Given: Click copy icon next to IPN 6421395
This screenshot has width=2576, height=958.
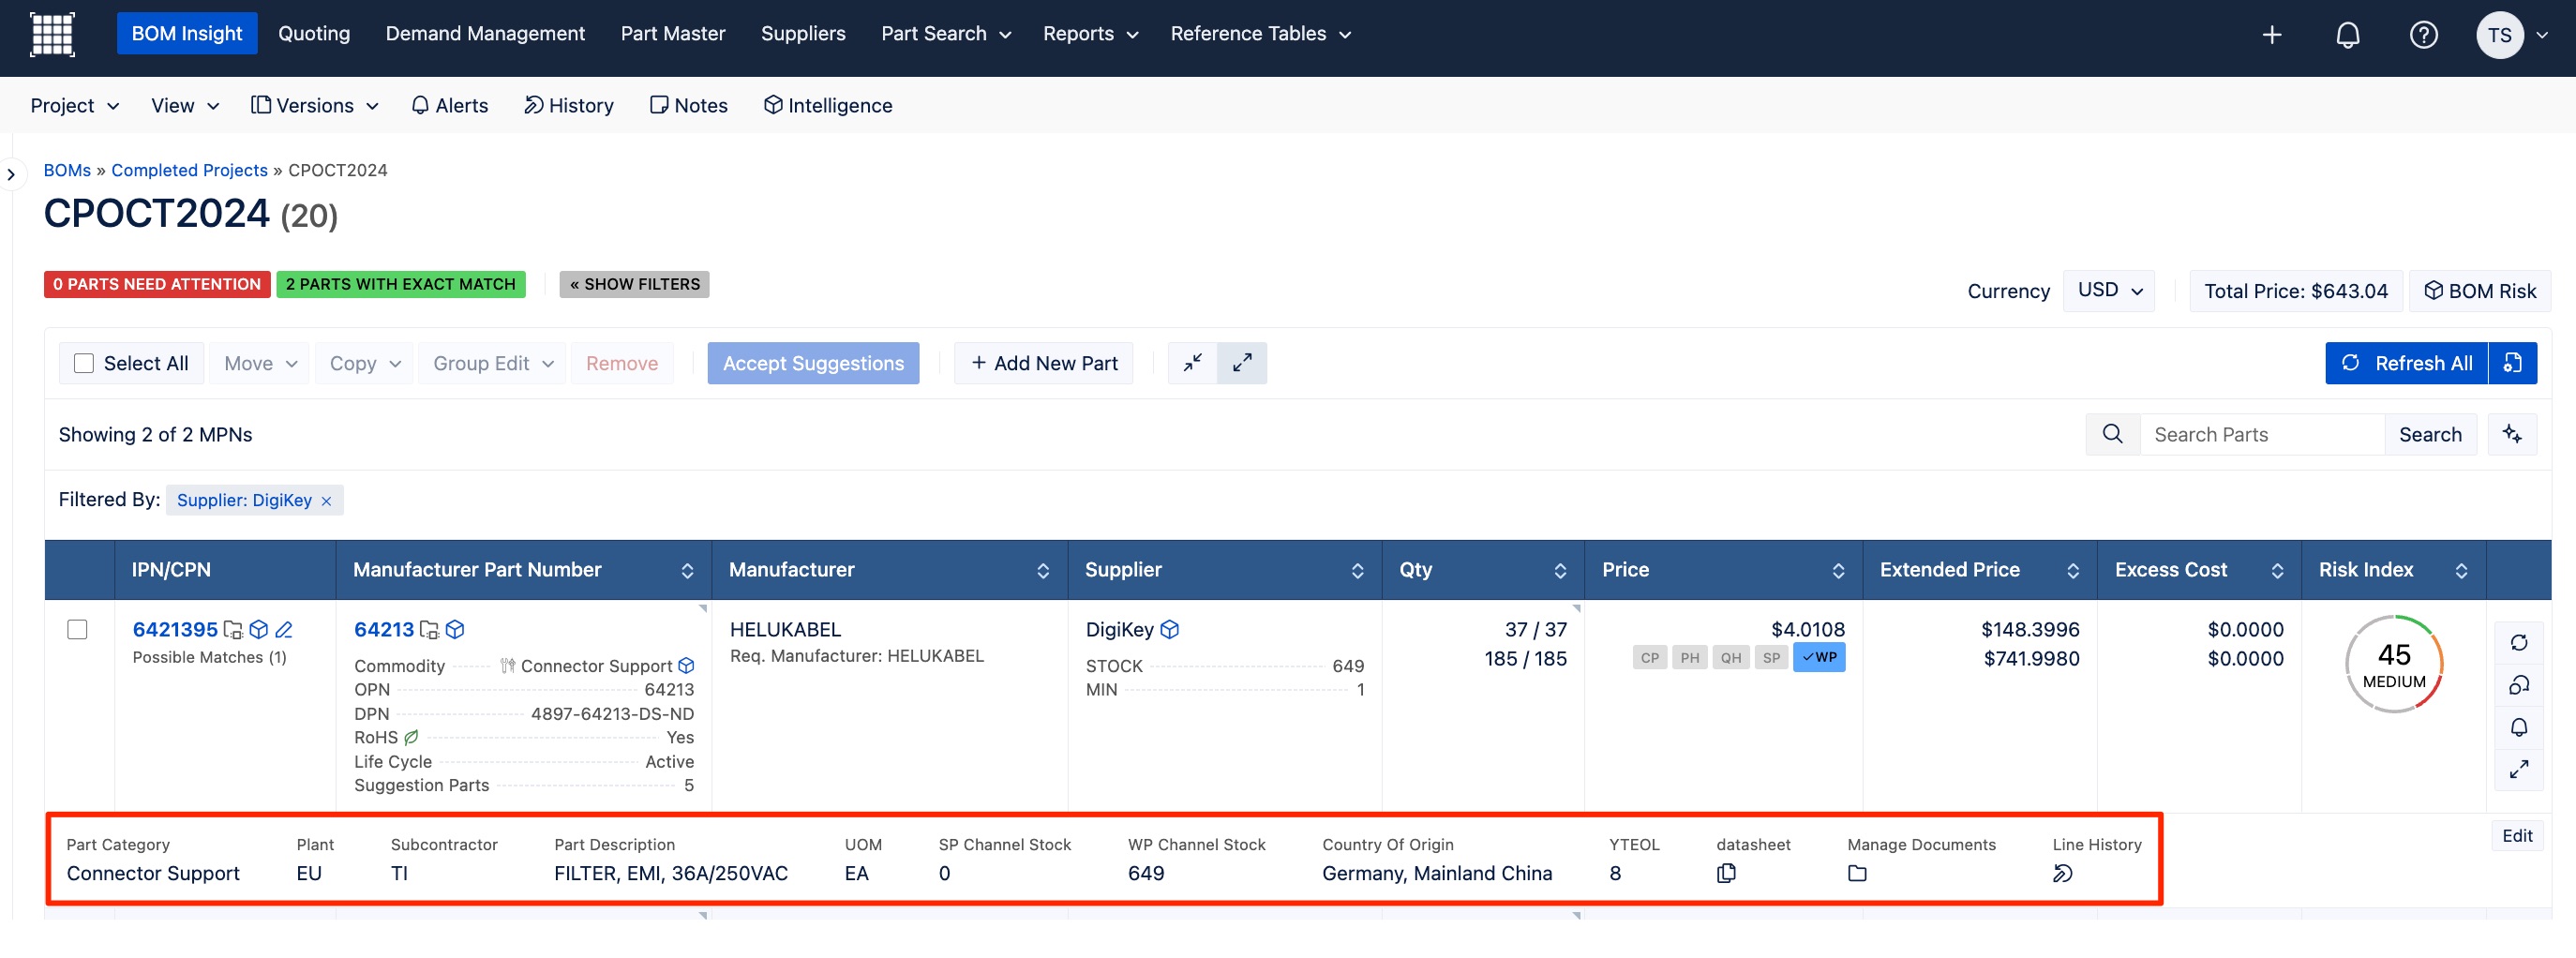Looking at the screenshot, I should coord(233,629).
